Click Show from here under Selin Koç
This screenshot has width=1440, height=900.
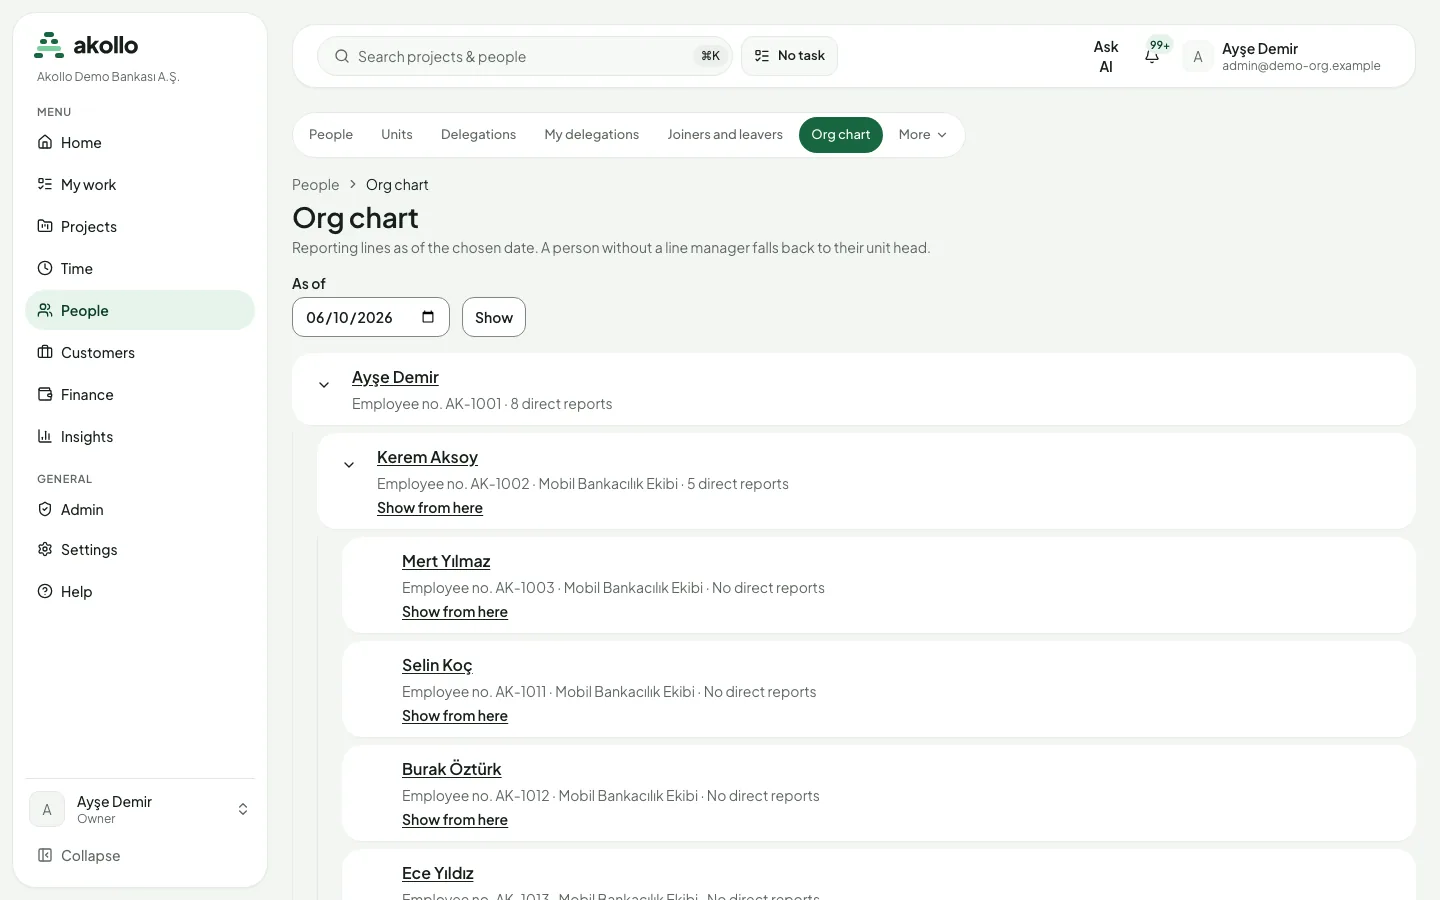click(x=455, y=716)
